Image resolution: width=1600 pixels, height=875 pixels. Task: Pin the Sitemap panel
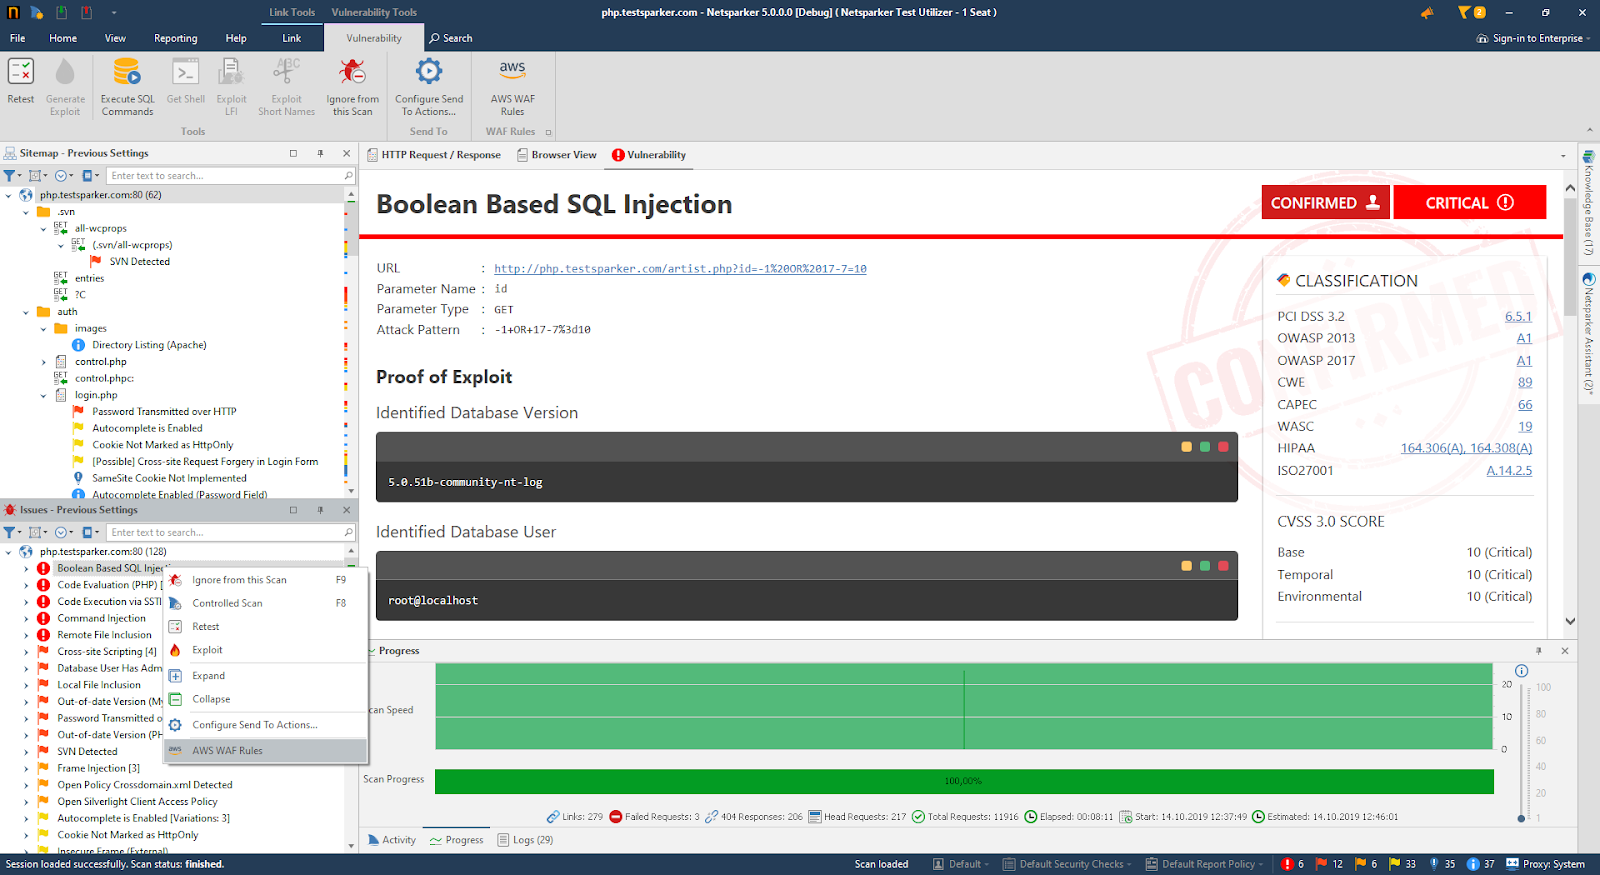pos(320,154)
